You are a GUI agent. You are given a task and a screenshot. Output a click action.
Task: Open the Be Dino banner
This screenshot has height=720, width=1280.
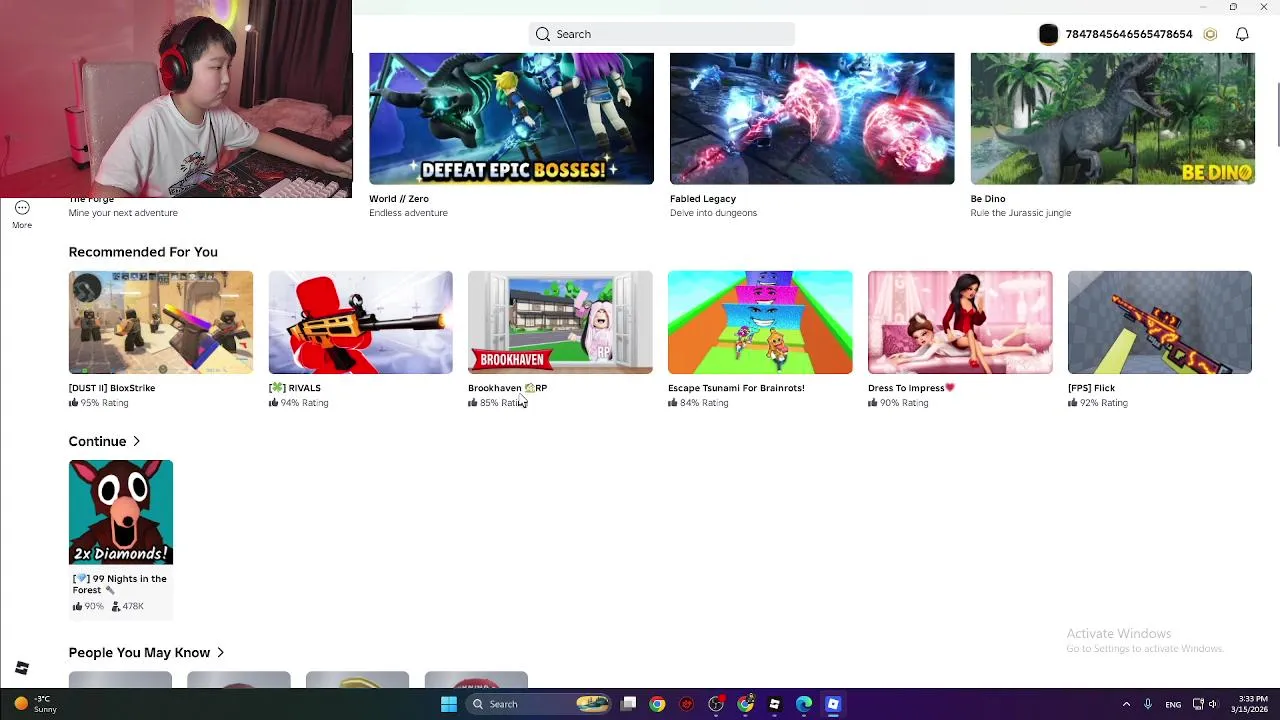(1112, 119)
